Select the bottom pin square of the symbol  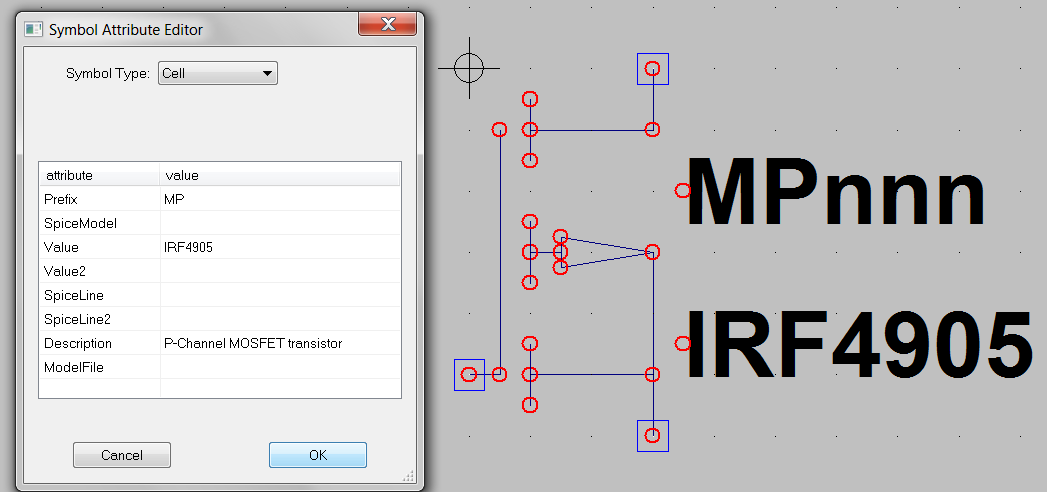pos(652,435)
